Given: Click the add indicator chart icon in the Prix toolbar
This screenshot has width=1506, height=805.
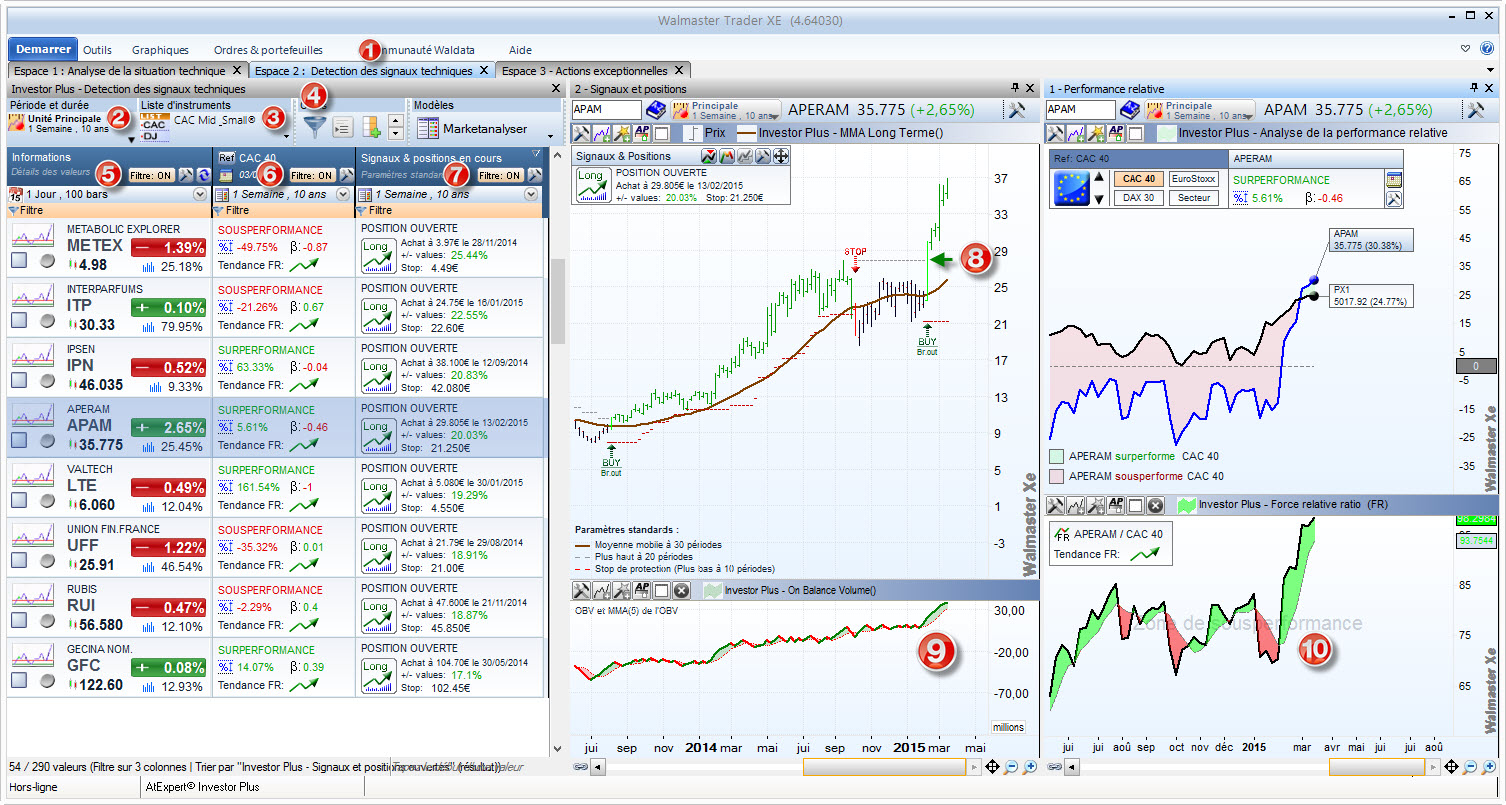Looking at the screenshot, I should (600, 132).
